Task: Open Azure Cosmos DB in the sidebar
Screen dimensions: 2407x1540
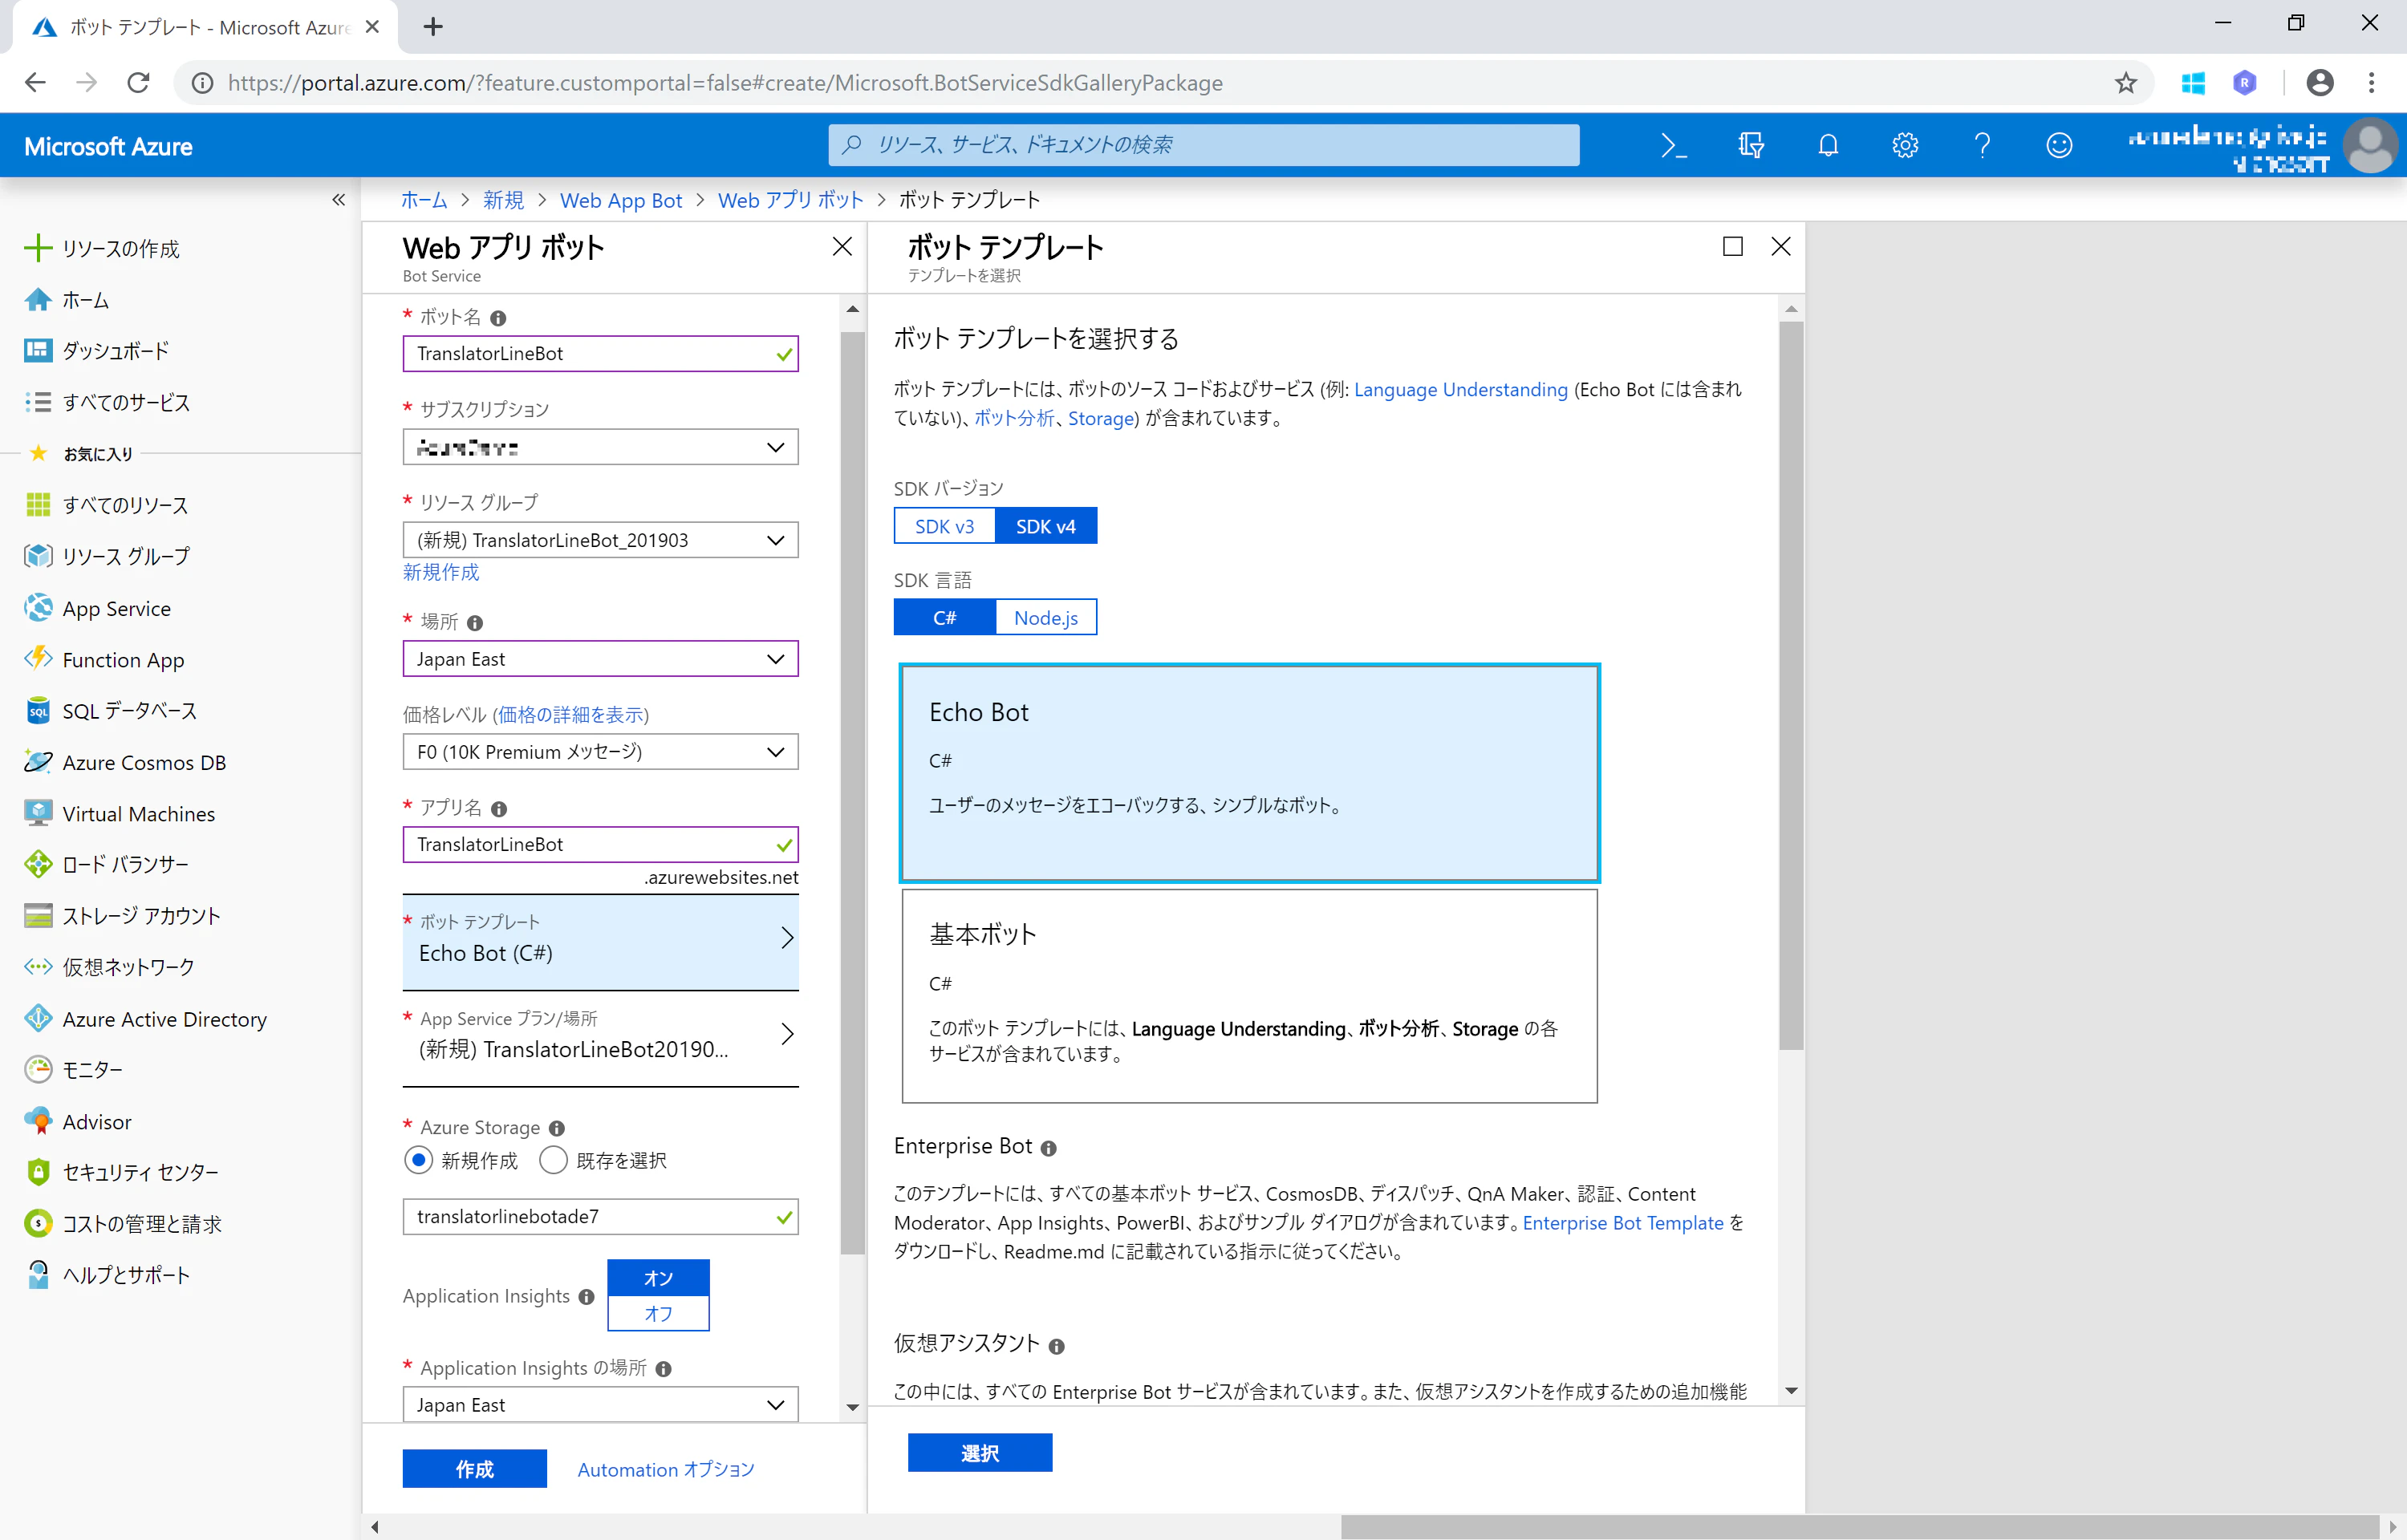Action: pyautogui.click(x=144, y=762)
